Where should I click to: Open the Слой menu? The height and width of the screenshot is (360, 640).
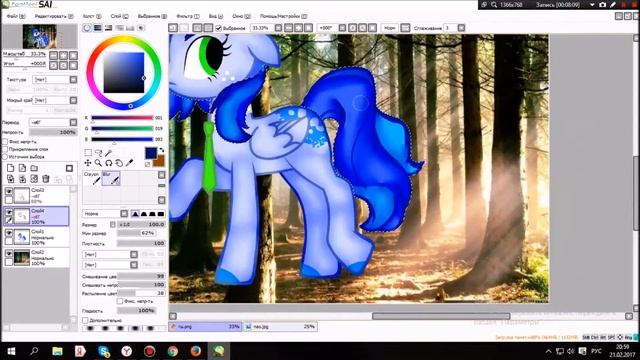pos(119,16)
